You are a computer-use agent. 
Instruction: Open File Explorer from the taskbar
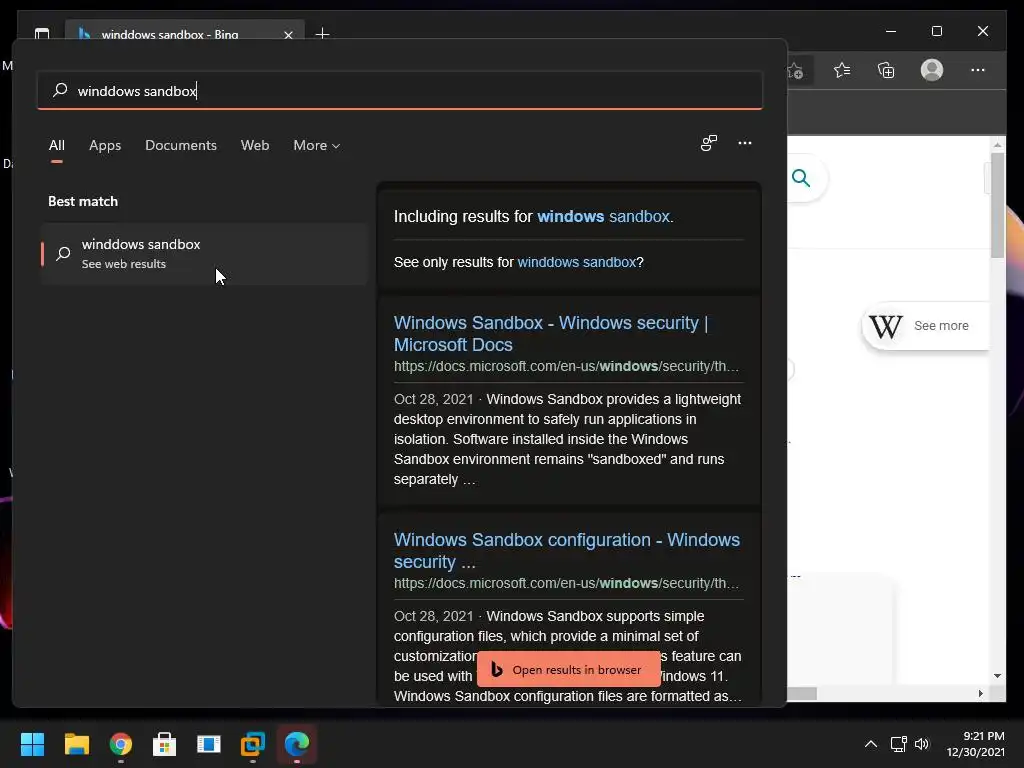pyautogui.click(x=76, y=744)
